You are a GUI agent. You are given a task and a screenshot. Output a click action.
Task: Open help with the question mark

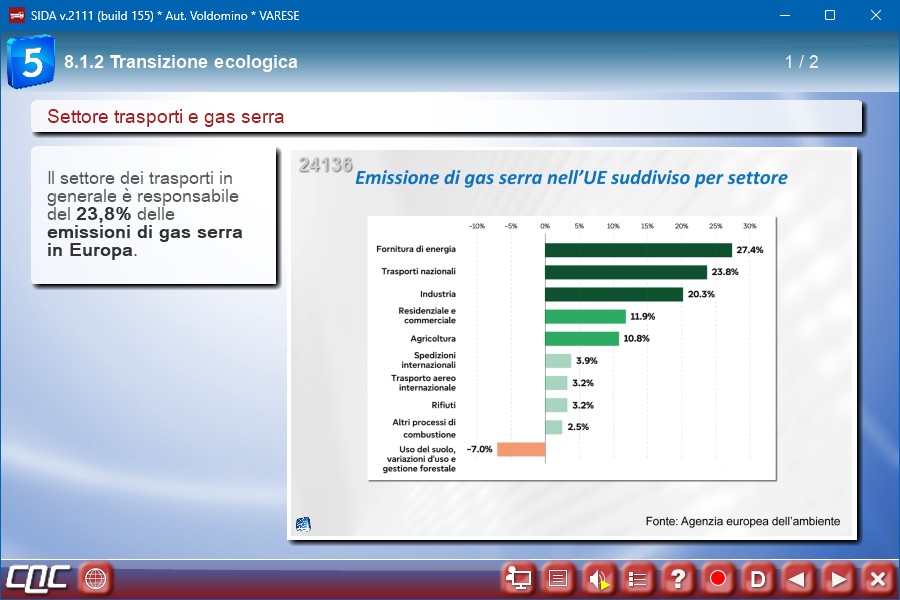pyautogui.click(x=678, y=578)
